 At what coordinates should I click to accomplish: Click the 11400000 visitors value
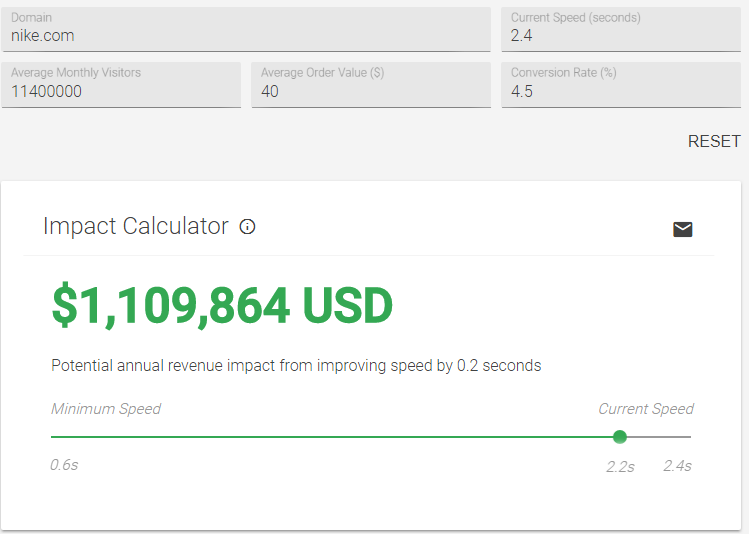[46, 91]
